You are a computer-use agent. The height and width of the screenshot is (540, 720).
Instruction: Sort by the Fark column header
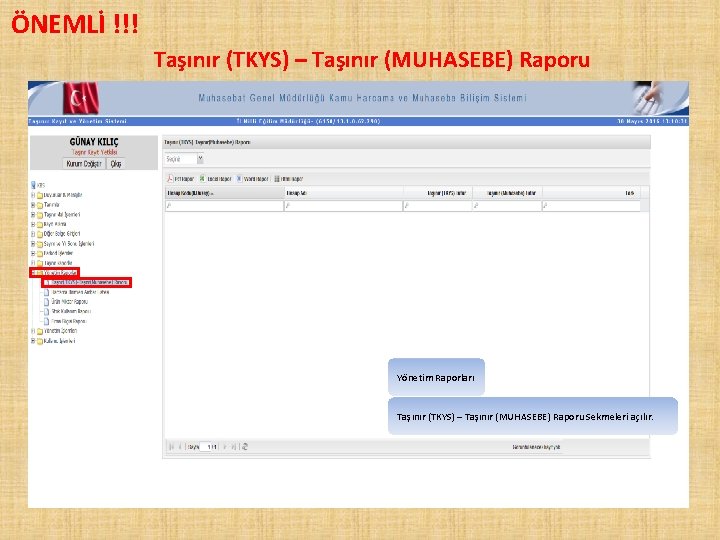tap(591, 193)
